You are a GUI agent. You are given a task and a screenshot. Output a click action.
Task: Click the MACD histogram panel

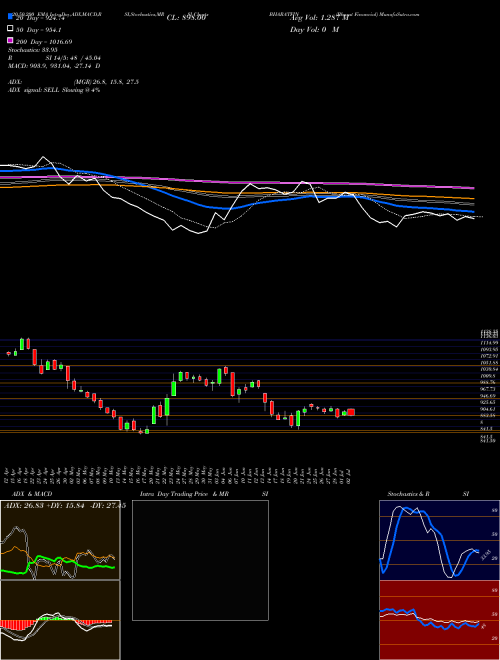pyautogui.click(x=60, y=620)
